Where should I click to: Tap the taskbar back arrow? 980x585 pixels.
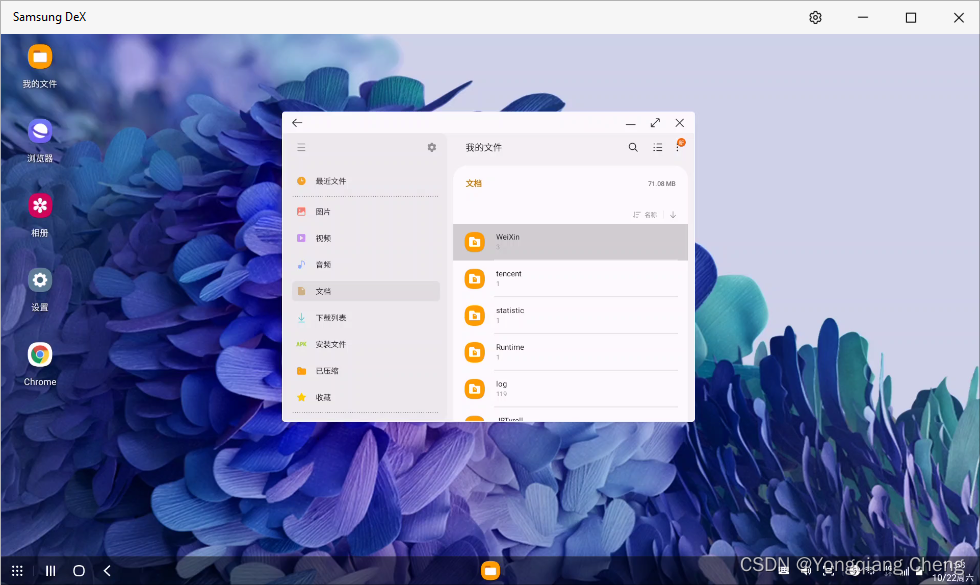[108, 571]
